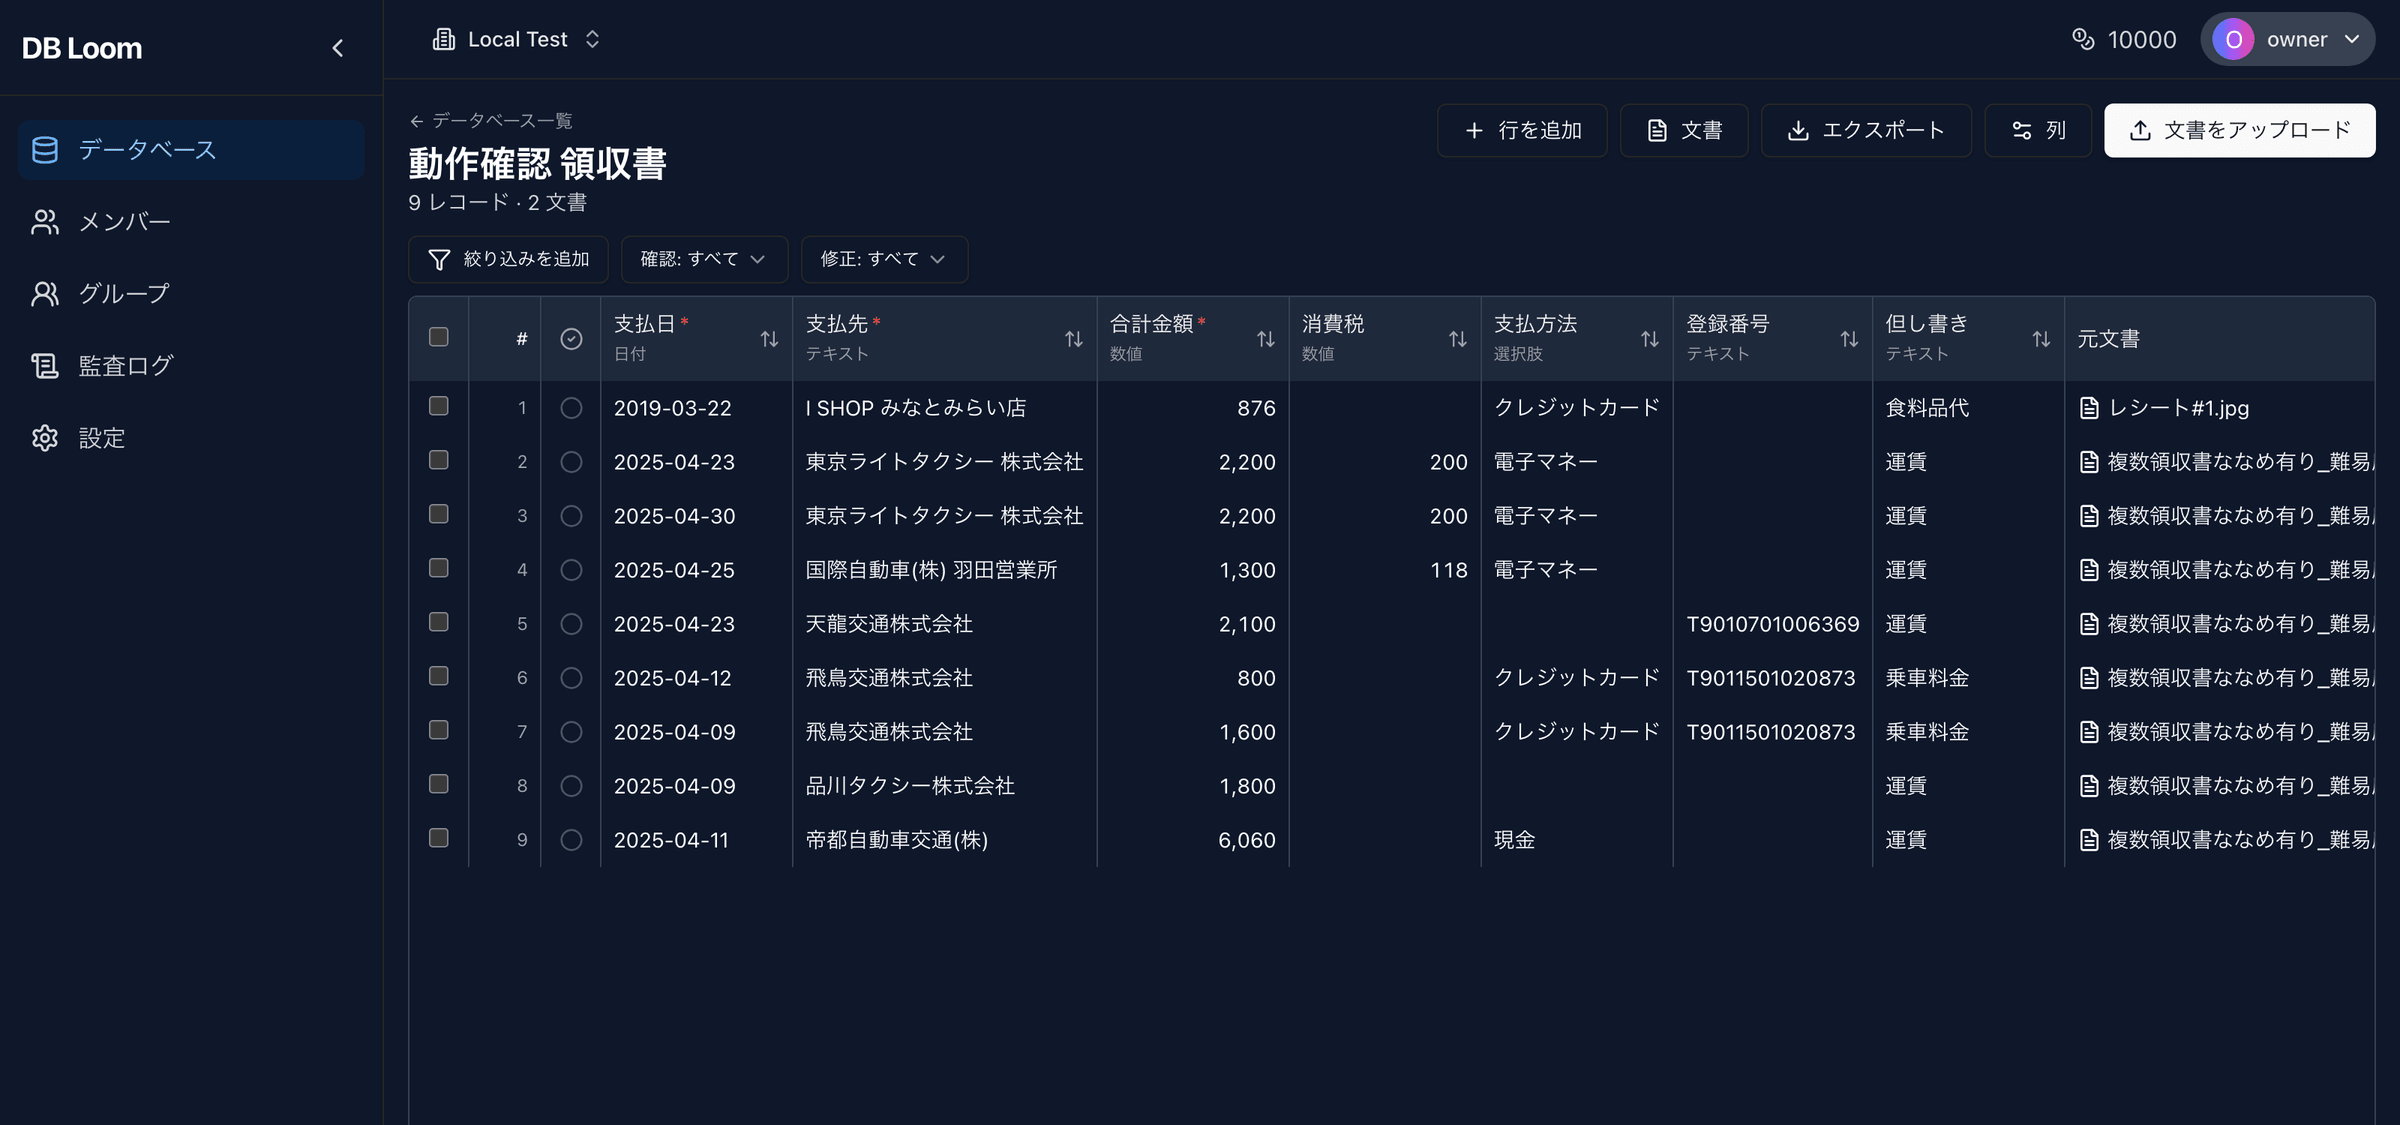Open グループ in sidebar
The image size is (2400, 1125).
coord(191,294)
